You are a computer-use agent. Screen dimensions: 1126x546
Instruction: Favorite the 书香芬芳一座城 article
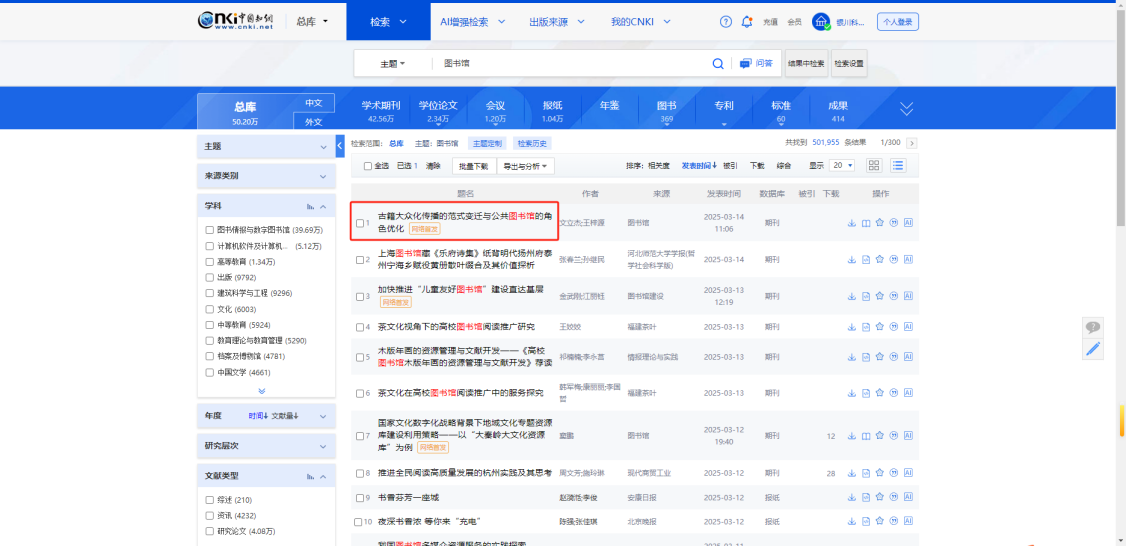880,498
